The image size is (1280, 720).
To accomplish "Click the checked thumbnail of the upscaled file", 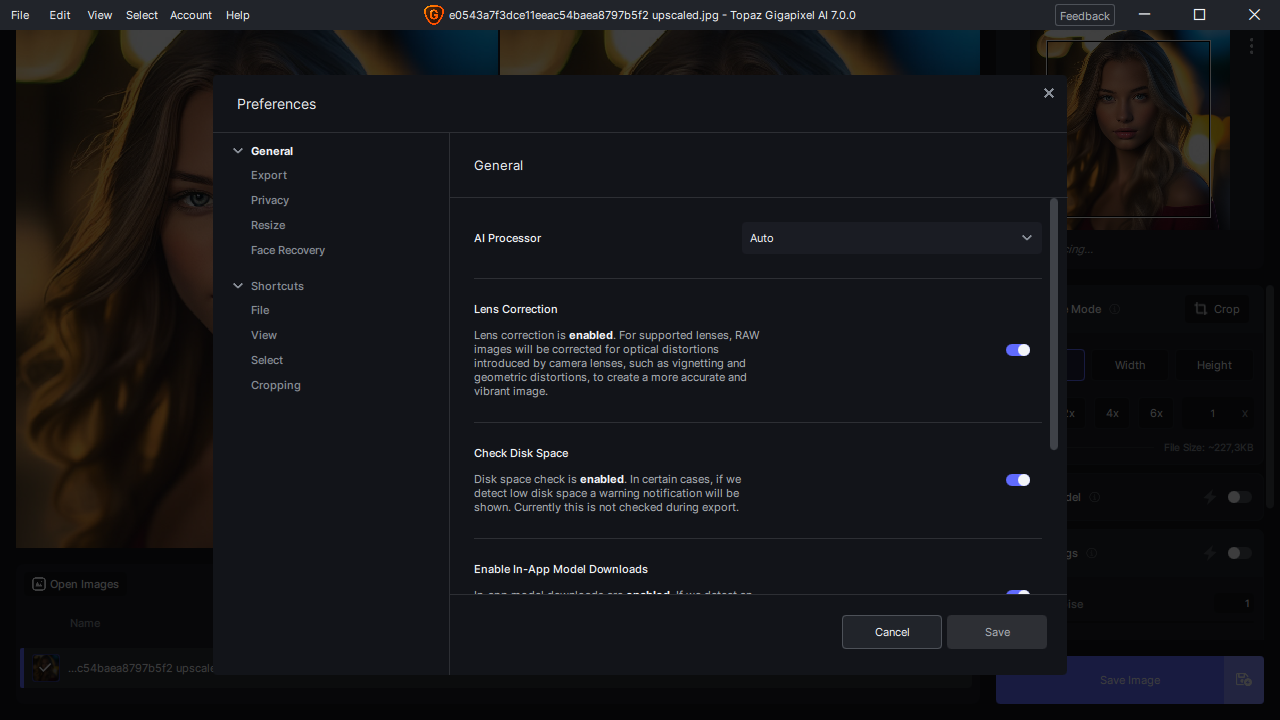I will 46,667.
